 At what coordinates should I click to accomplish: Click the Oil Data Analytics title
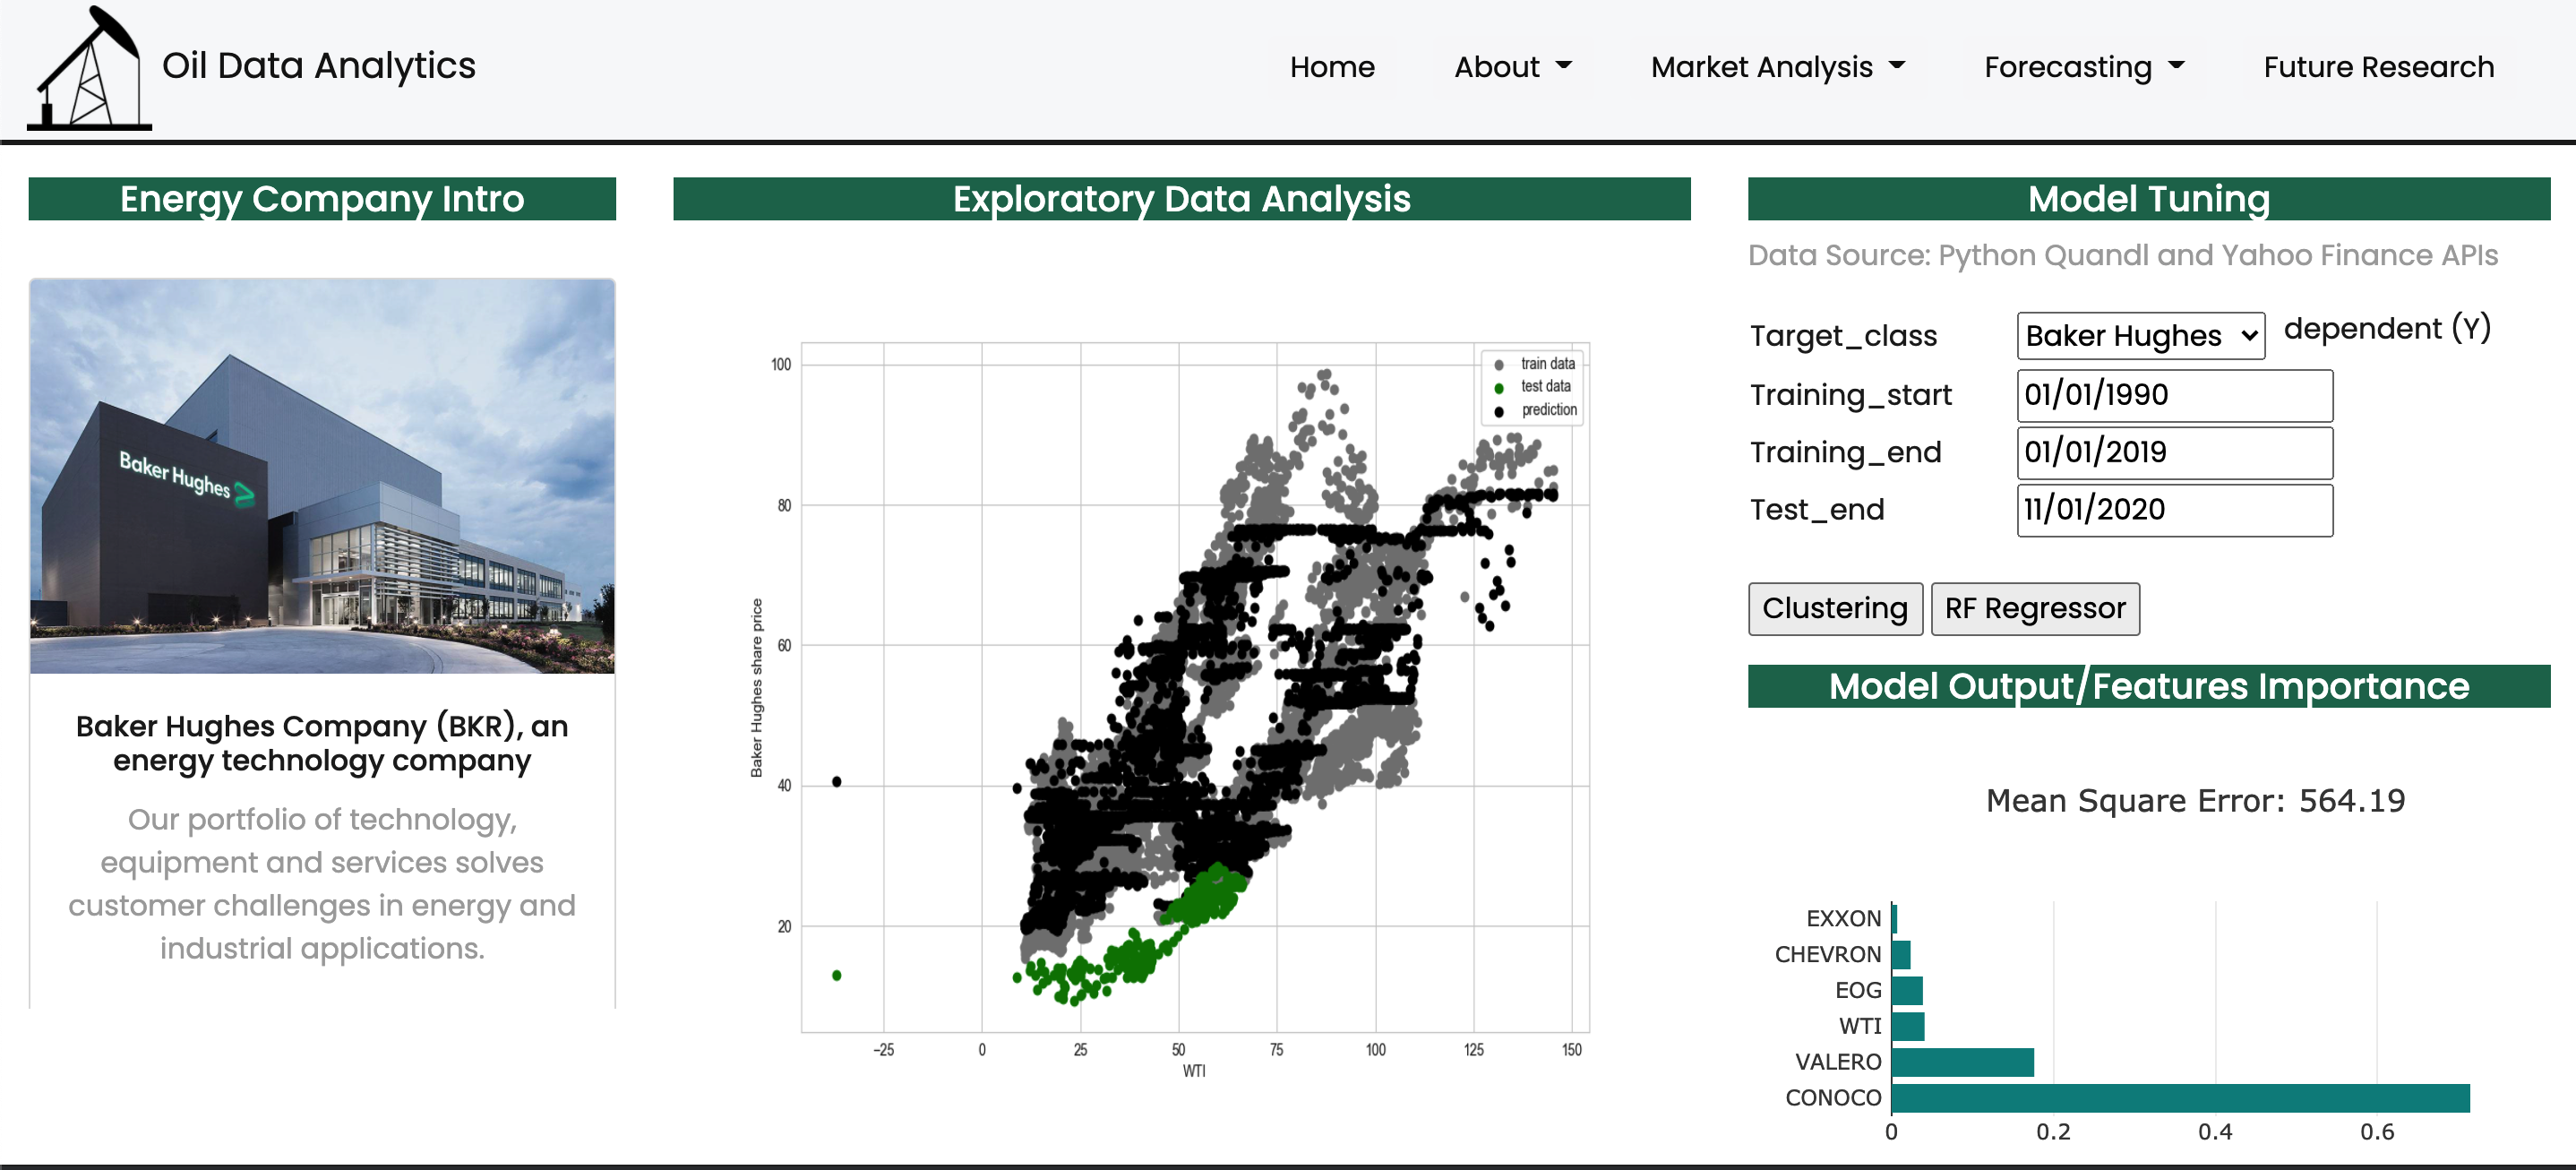coord(318,66)
